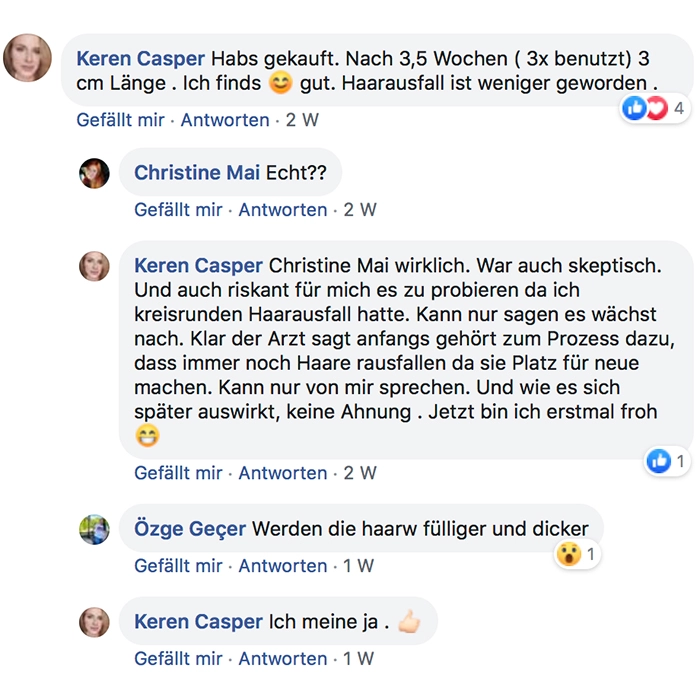
Task: Like the 'Ich meine ja' comment
Action: coord(179,659)
